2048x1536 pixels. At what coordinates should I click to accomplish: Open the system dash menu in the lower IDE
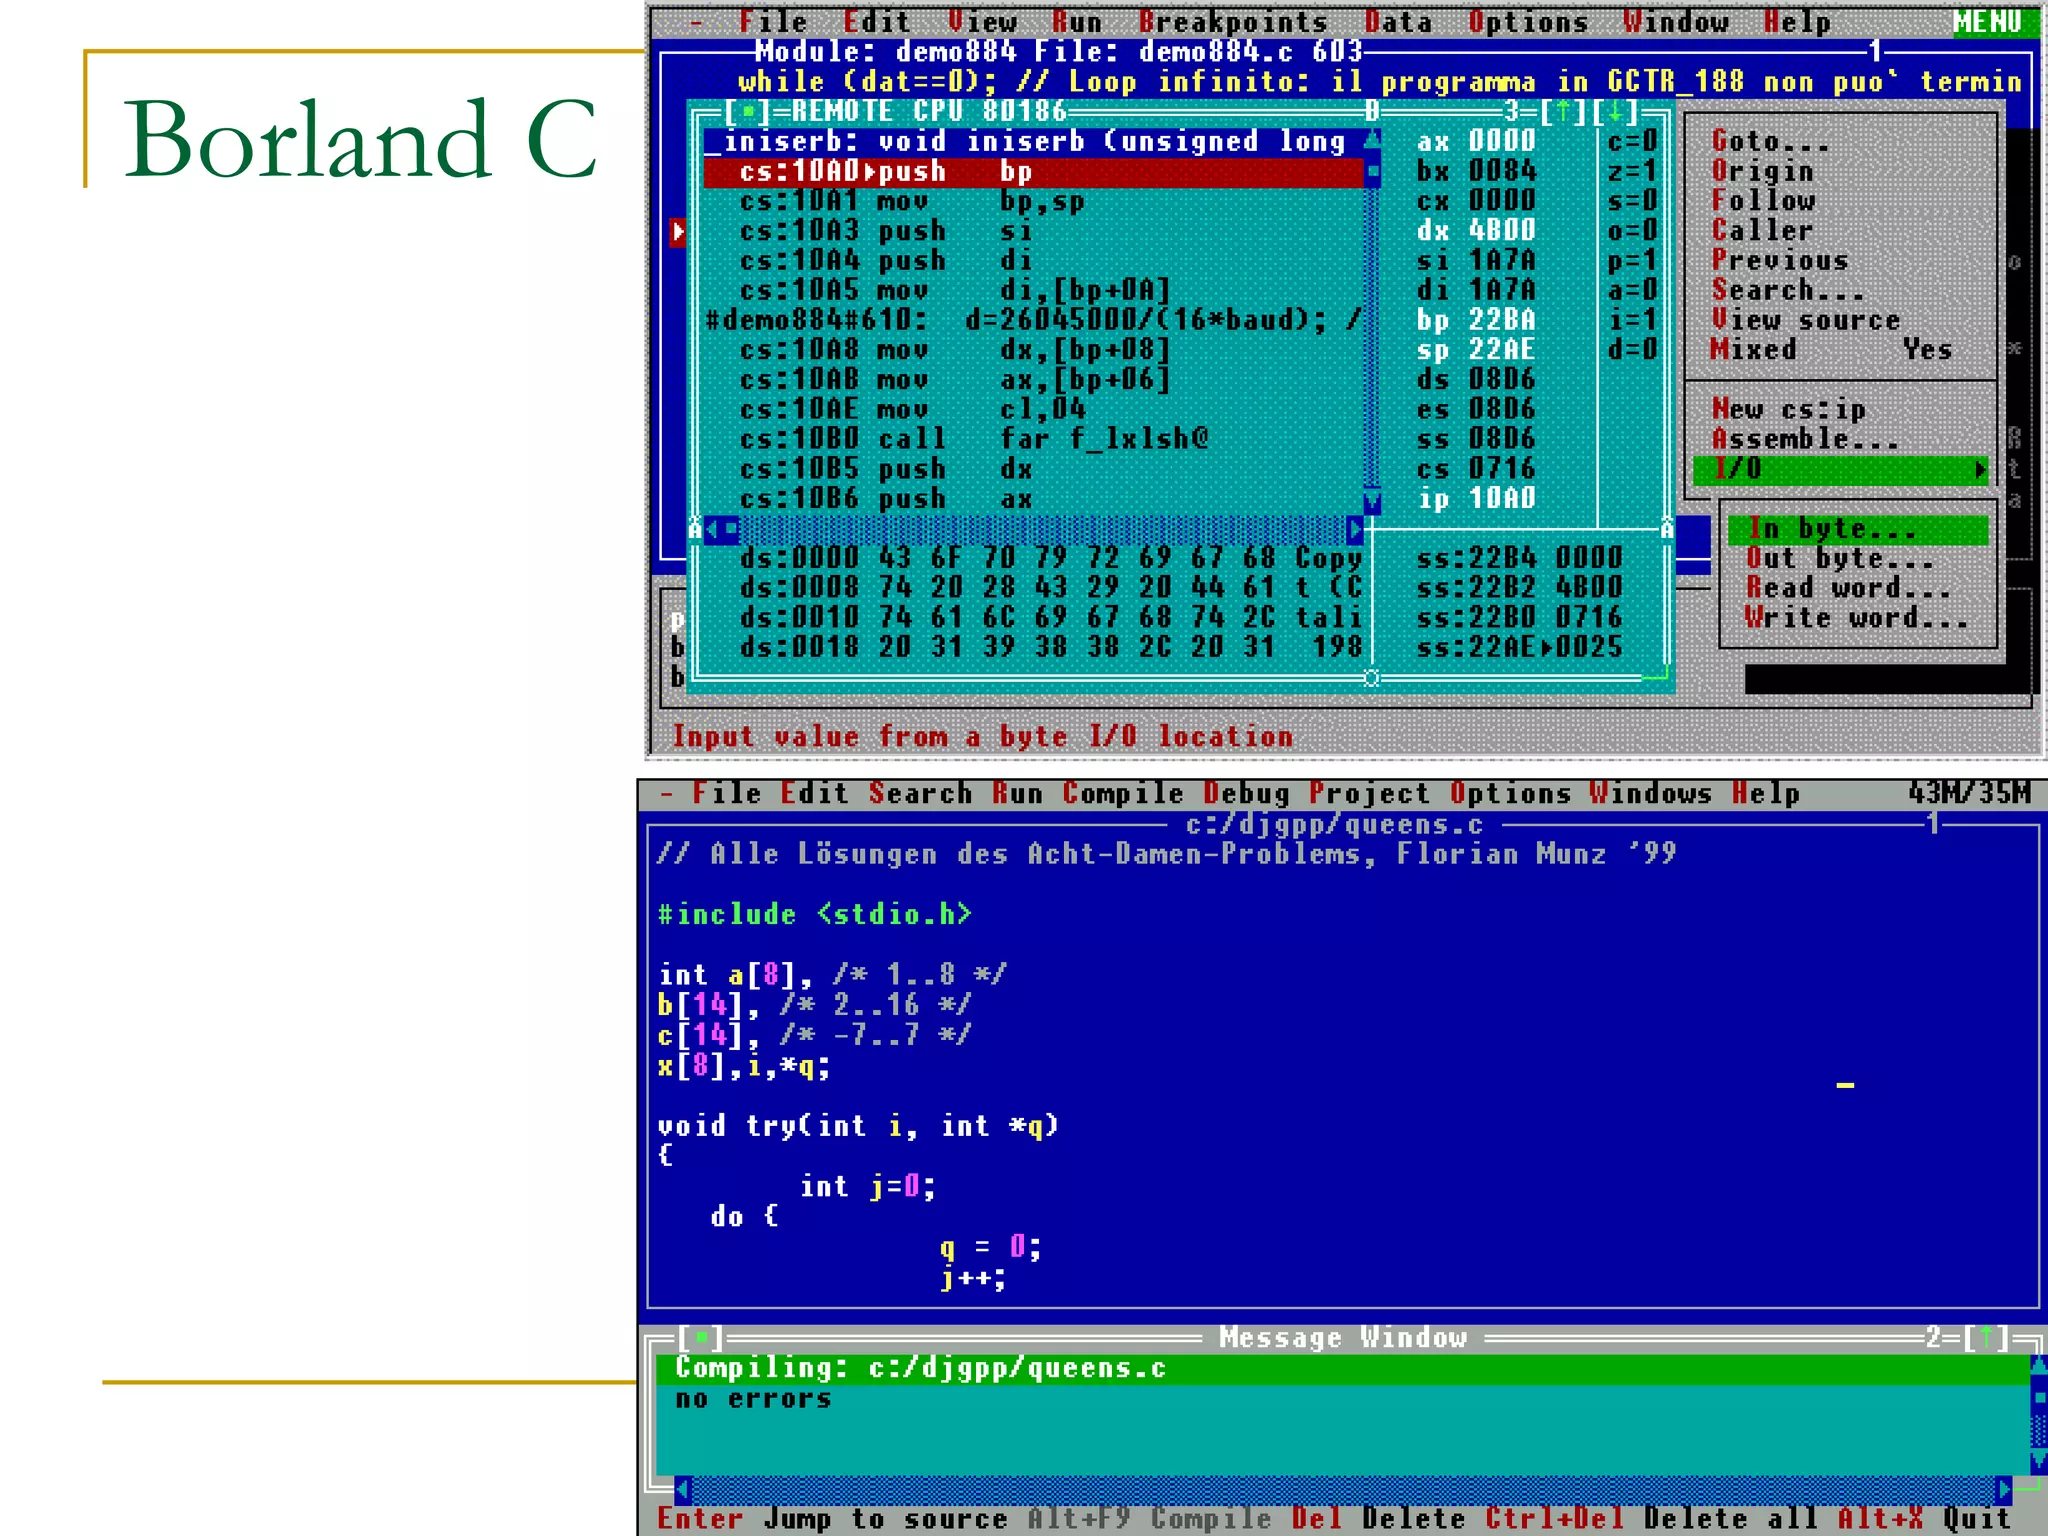point(667,794)
